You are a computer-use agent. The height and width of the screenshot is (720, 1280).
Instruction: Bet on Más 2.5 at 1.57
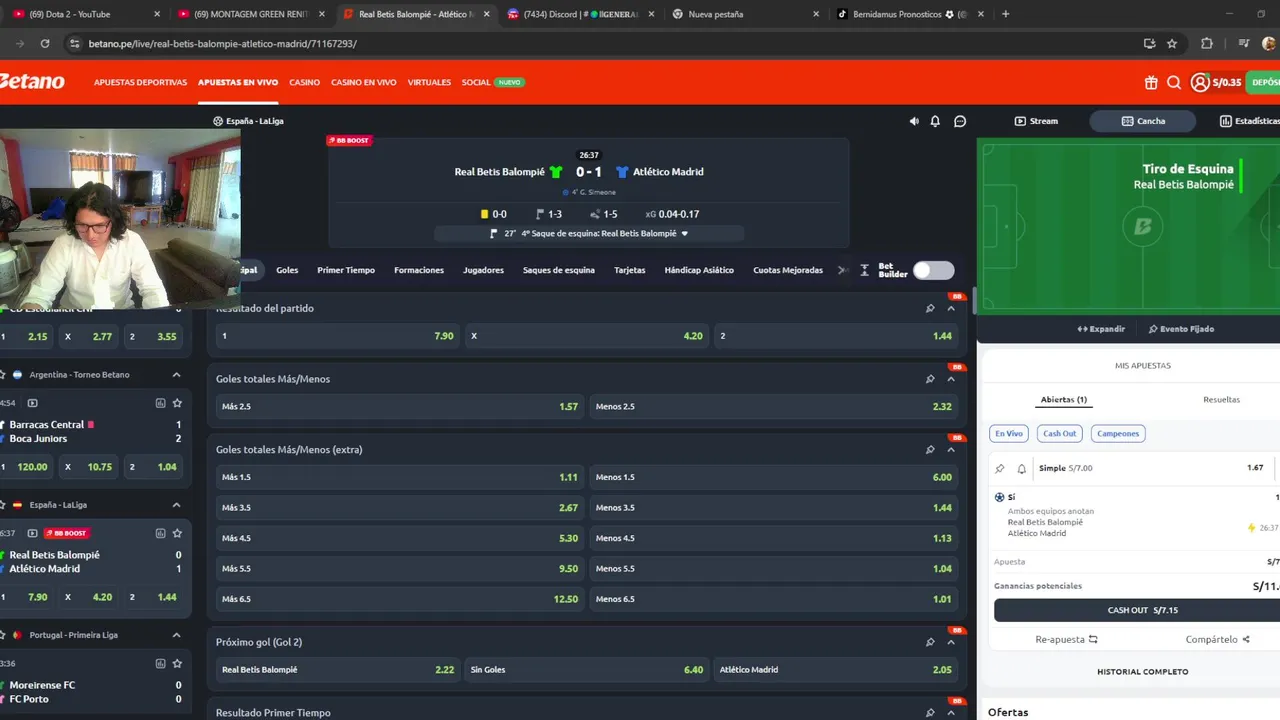[x=400, y=407]
